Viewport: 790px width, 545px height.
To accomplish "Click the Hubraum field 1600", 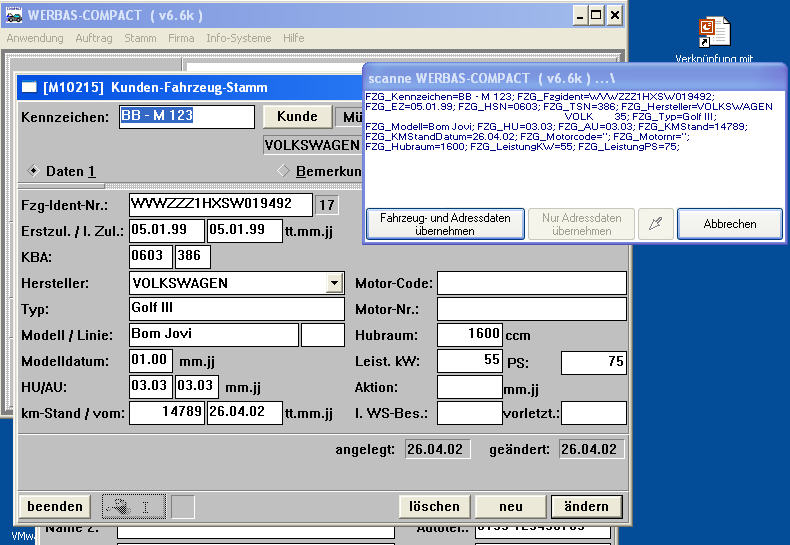I will [470, 335].
